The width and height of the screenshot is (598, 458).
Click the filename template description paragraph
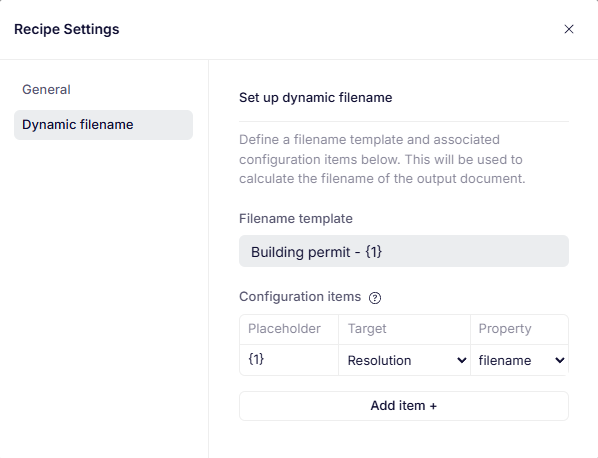tap(382, 159)
